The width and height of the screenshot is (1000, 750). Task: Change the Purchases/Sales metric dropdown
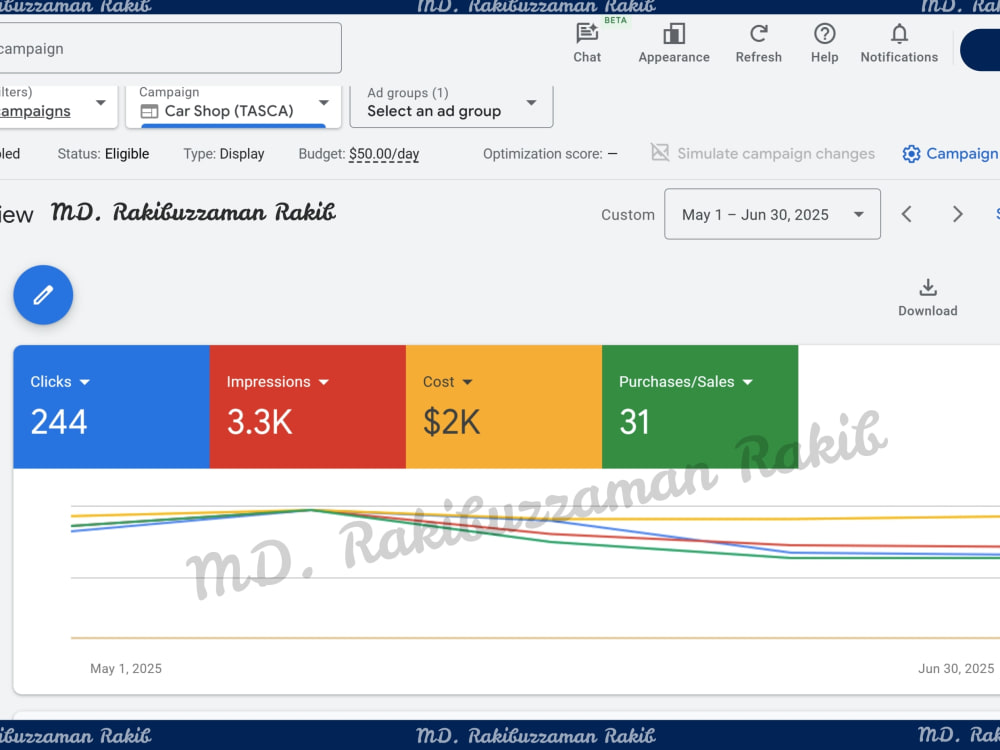686,382
